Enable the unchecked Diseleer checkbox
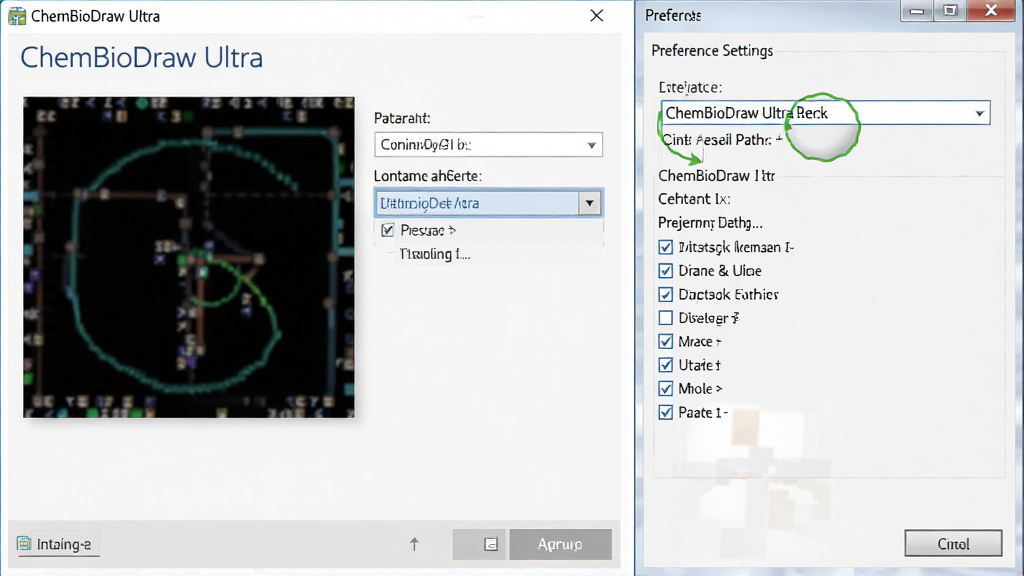This screenshot has height=576, width=1024. 665,318
